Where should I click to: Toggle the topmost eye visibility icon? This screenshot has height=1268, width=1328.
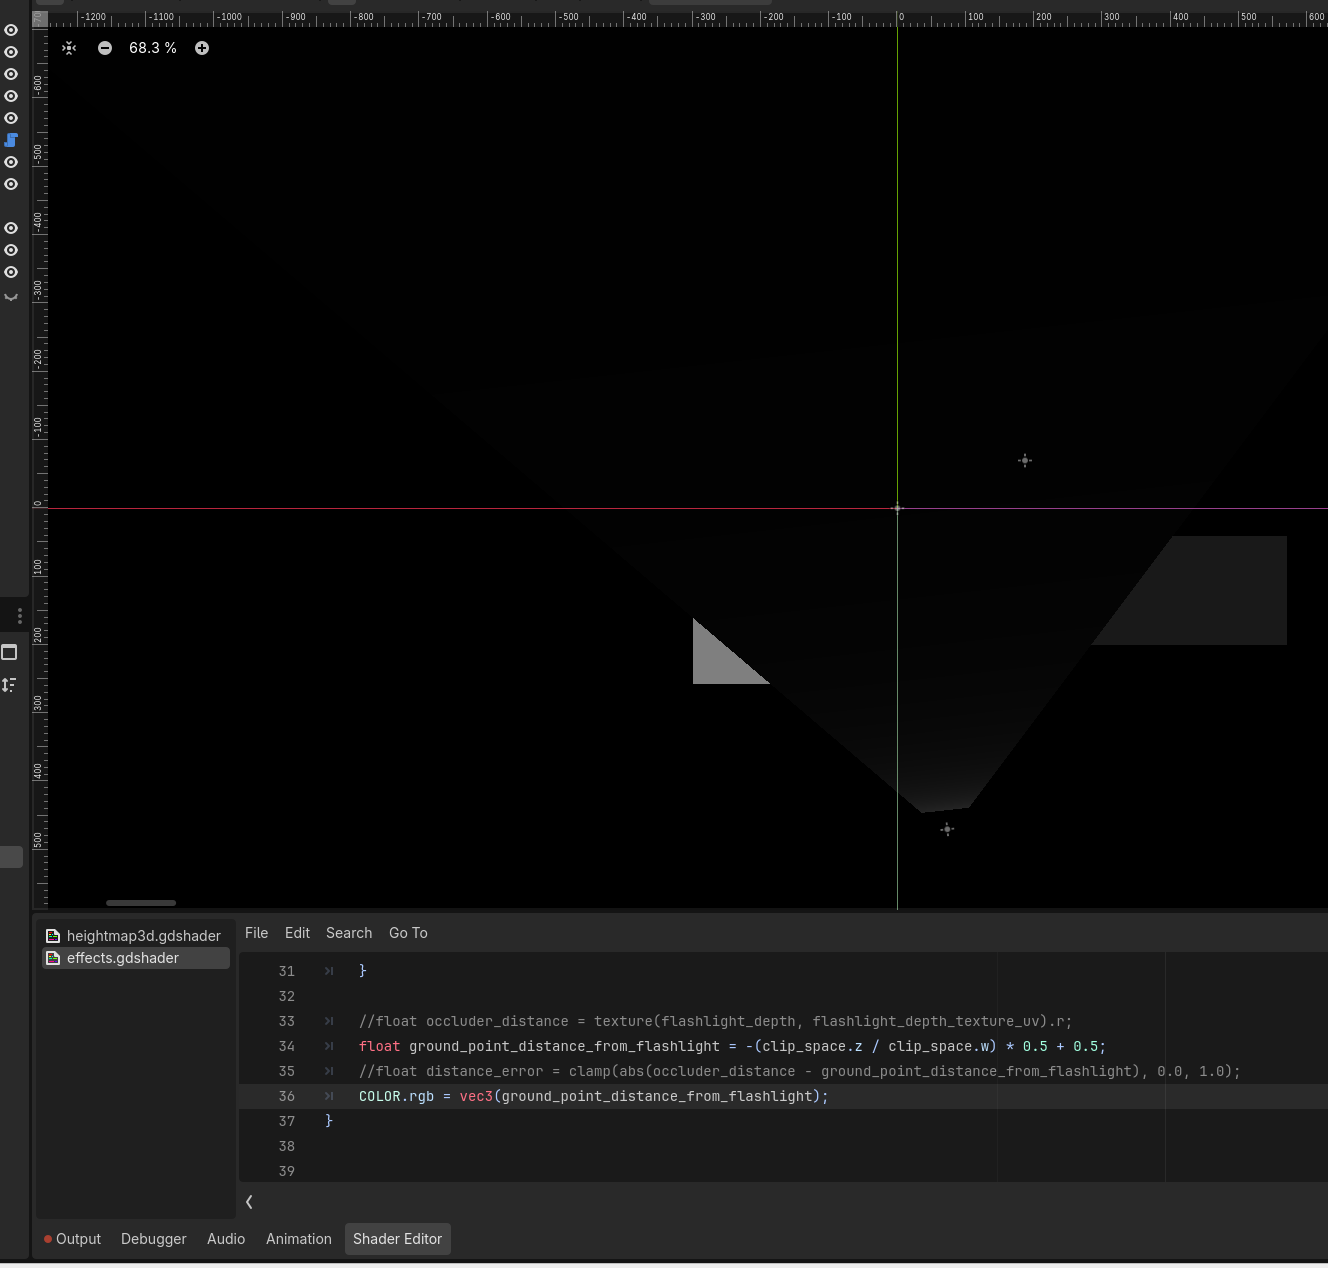click(11, 30)
